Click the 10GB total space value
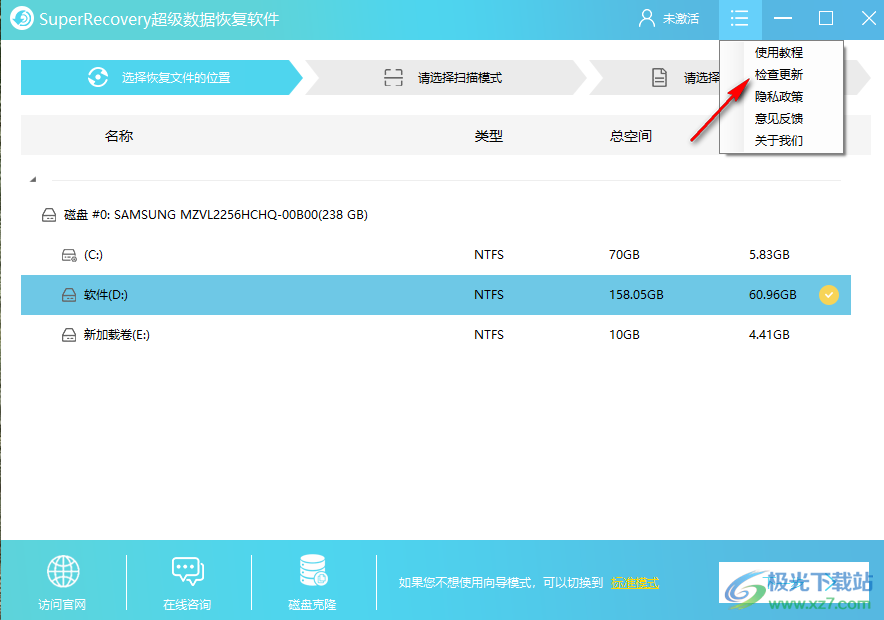This screenshot has width=884, height=620. [x=624, y=335]
